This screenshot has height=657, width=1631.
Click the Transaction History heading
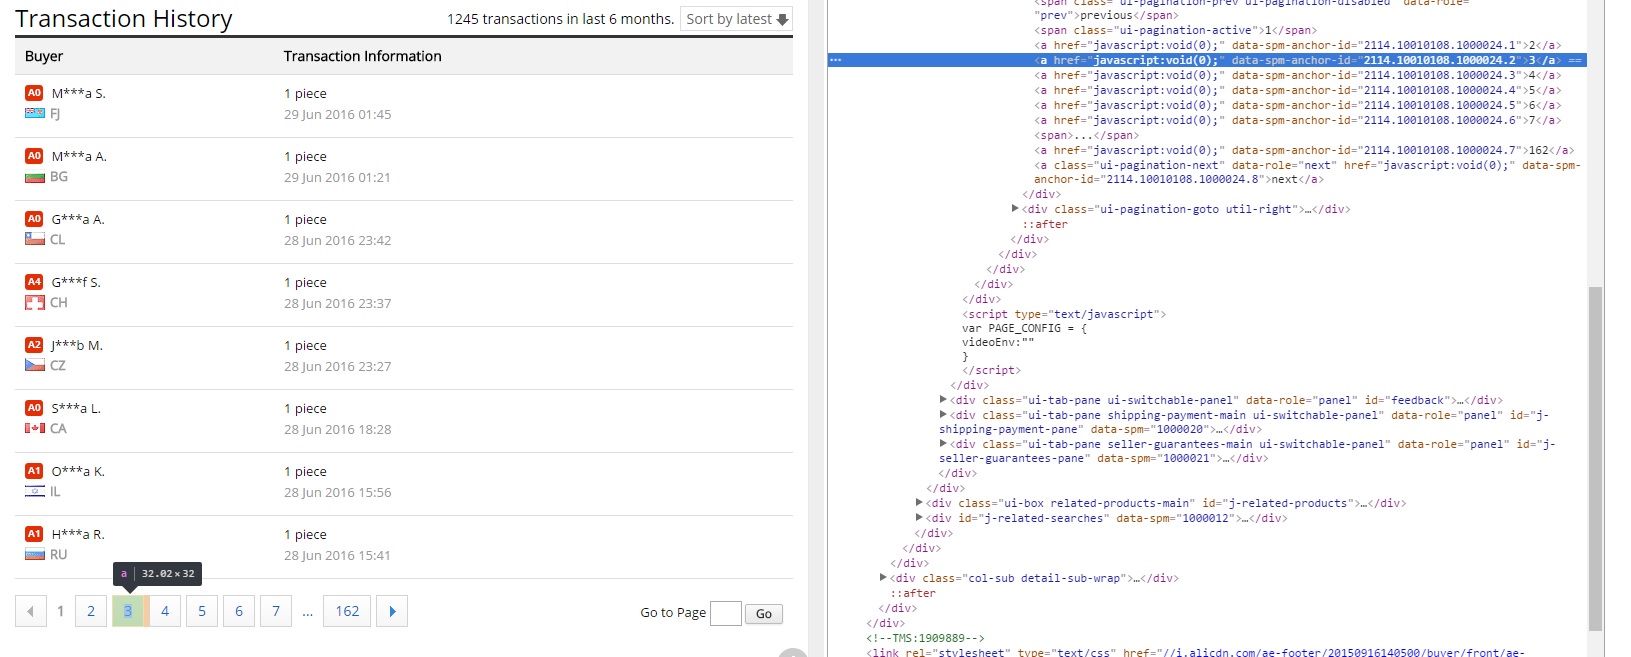[x=124, y=19]
